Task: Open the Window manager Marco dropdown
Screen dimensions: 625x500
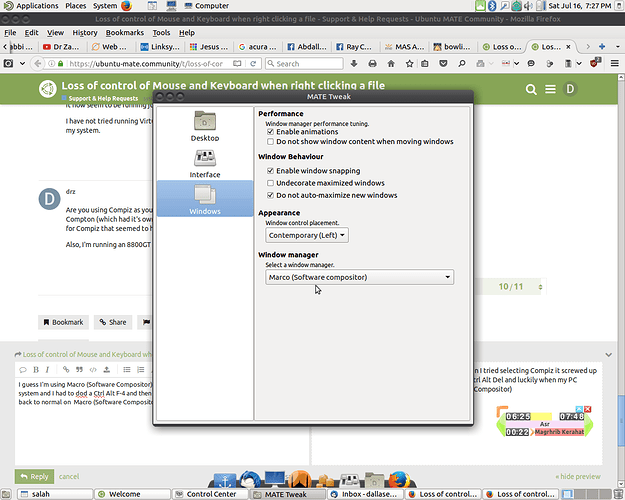Action: (x=360, y=277)
